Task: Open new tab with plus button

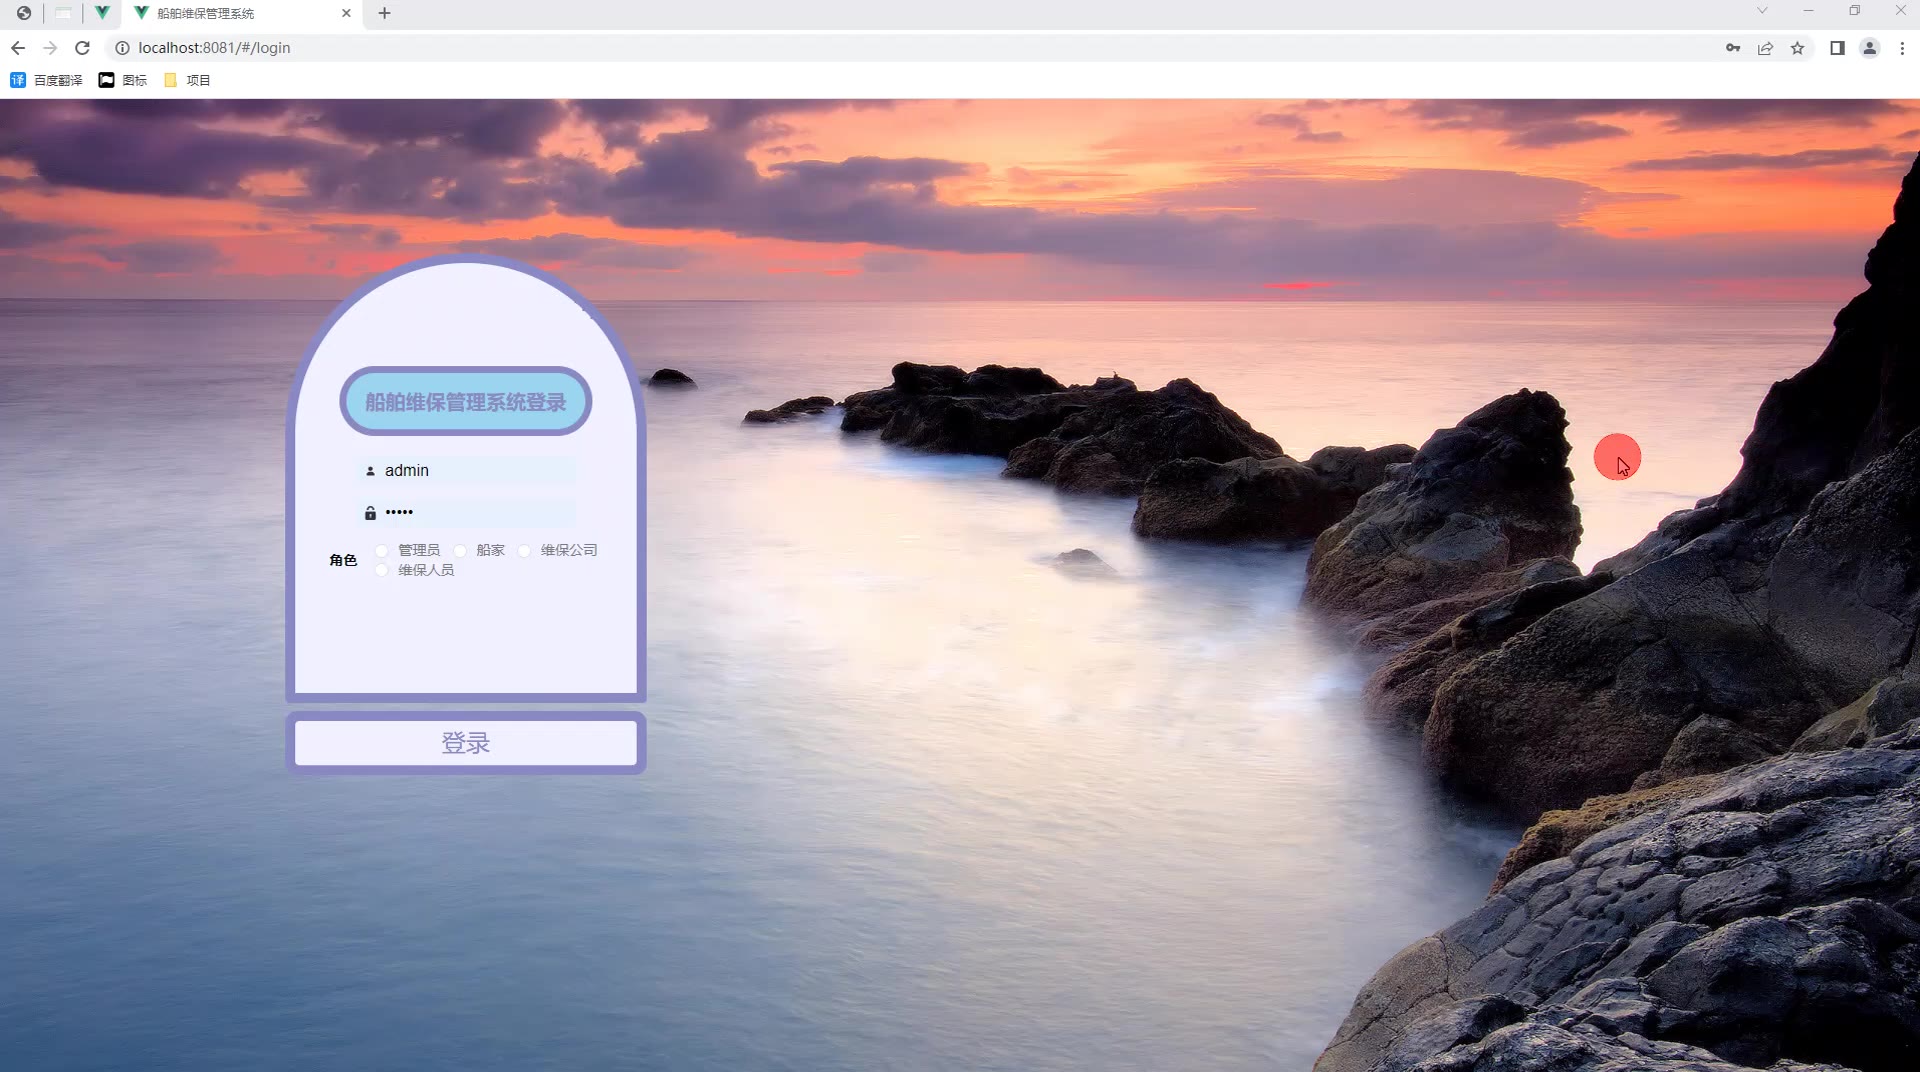Action: click(x=384, y=13)
